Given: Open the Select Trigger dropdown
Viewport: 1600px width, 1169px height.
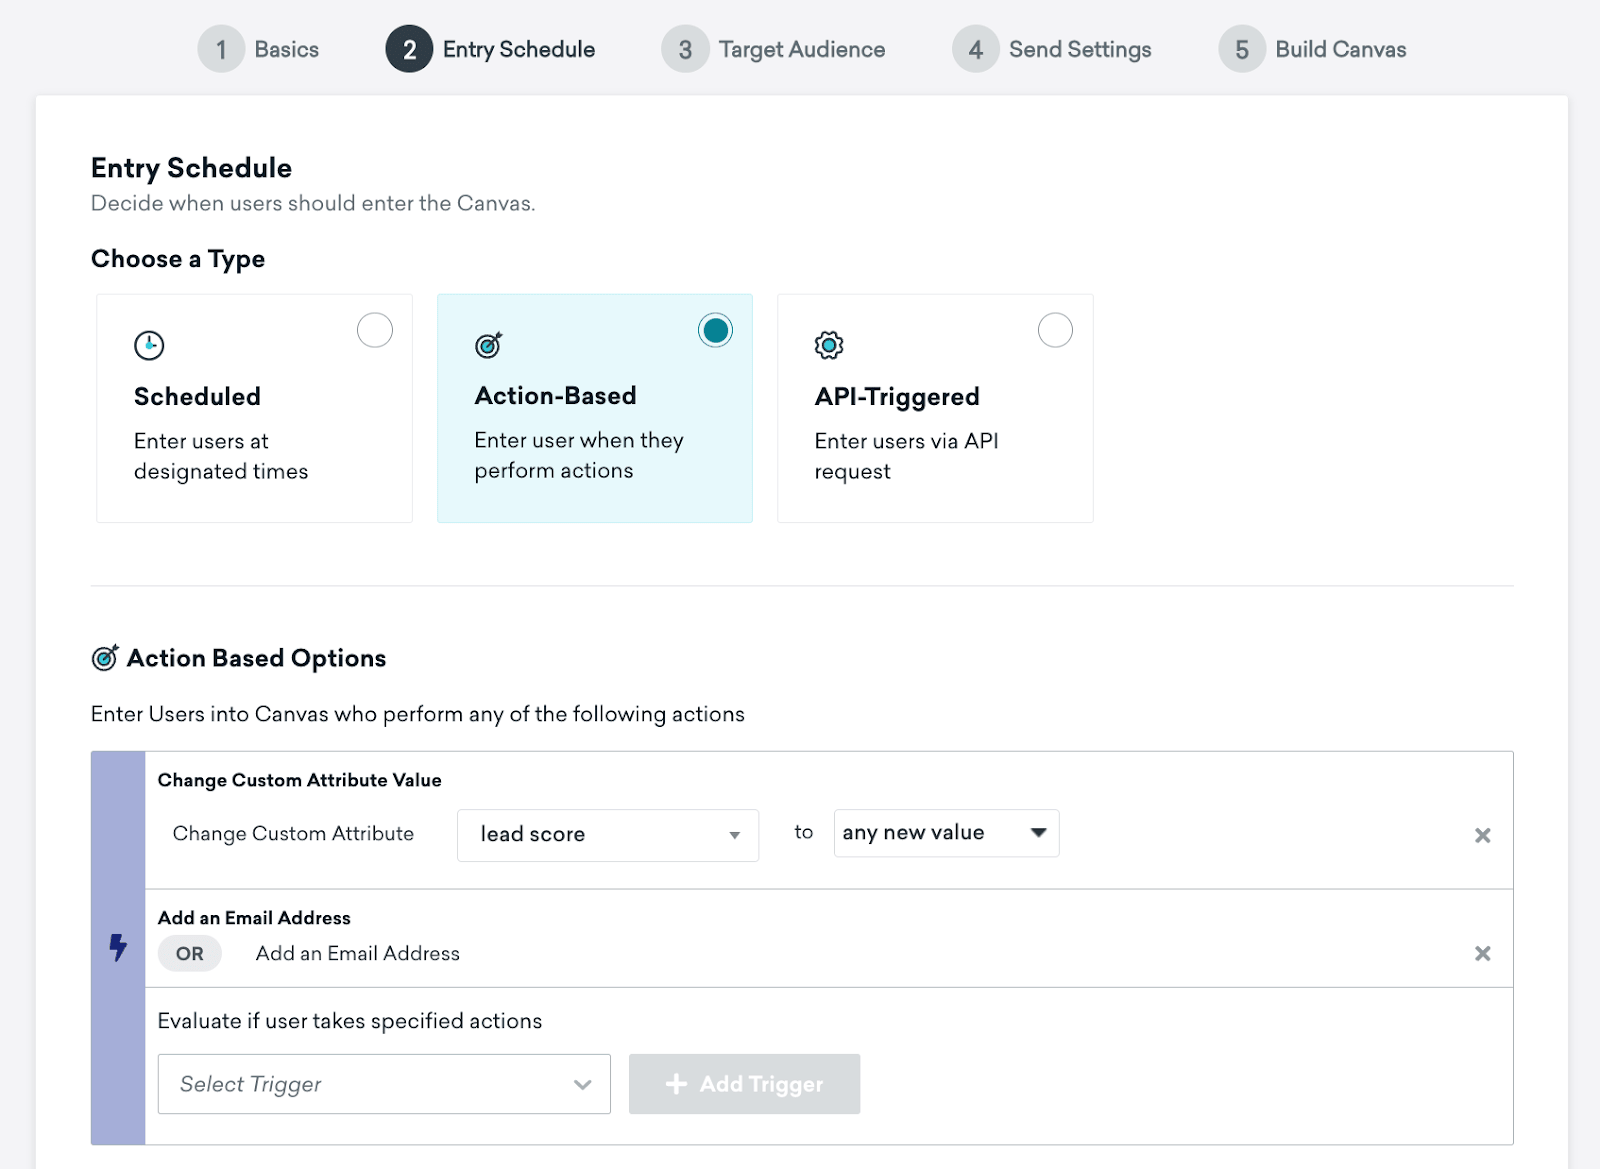Looking at the screenshot, I should point(384,1084).
